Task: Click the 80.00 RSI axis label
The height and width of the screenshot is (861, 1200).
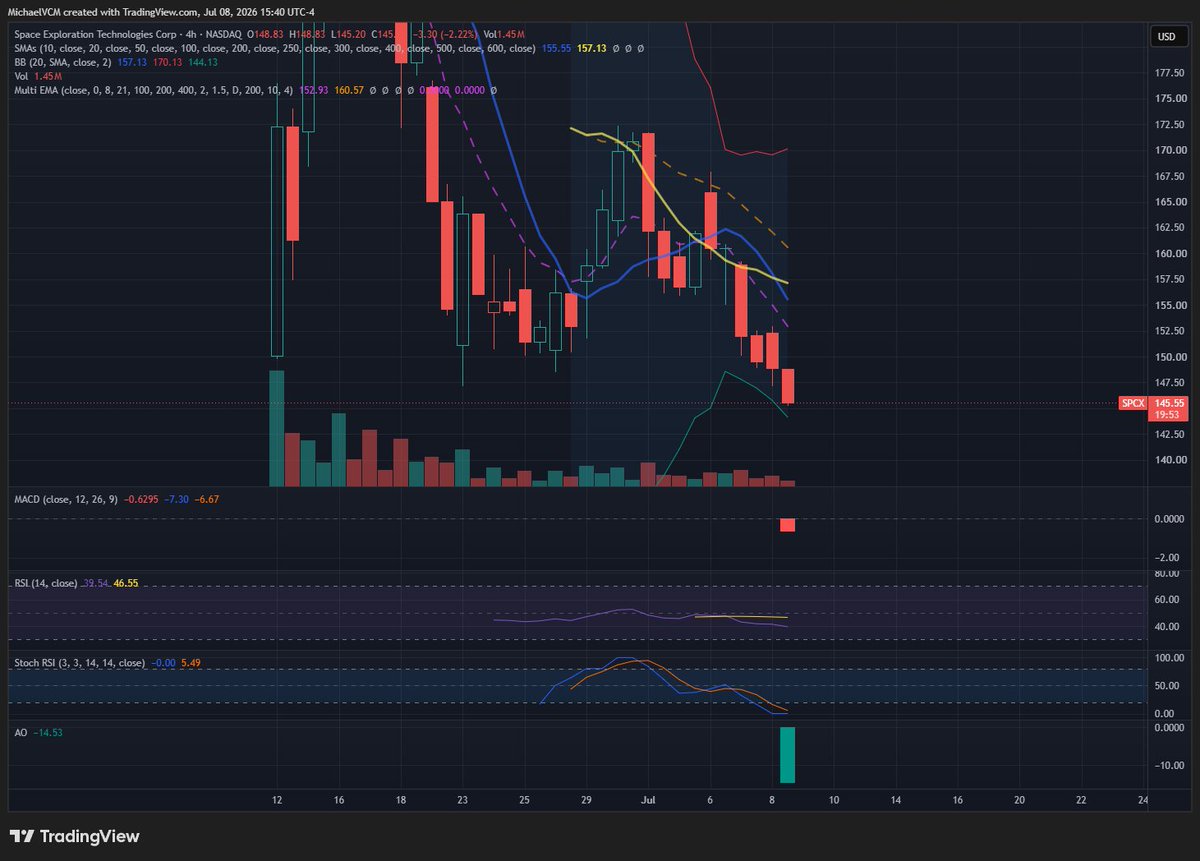Action: 1167,573
